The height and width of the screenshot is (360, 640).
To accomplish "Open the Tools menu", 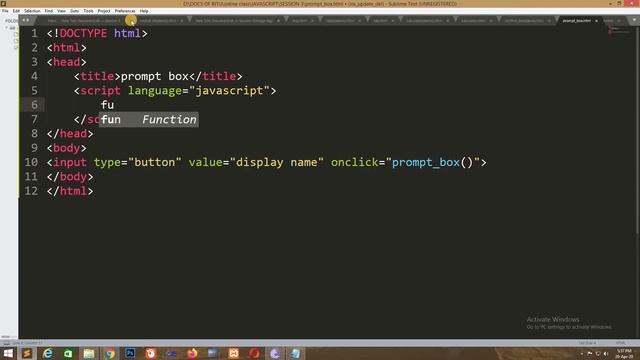I will point(88,11).
